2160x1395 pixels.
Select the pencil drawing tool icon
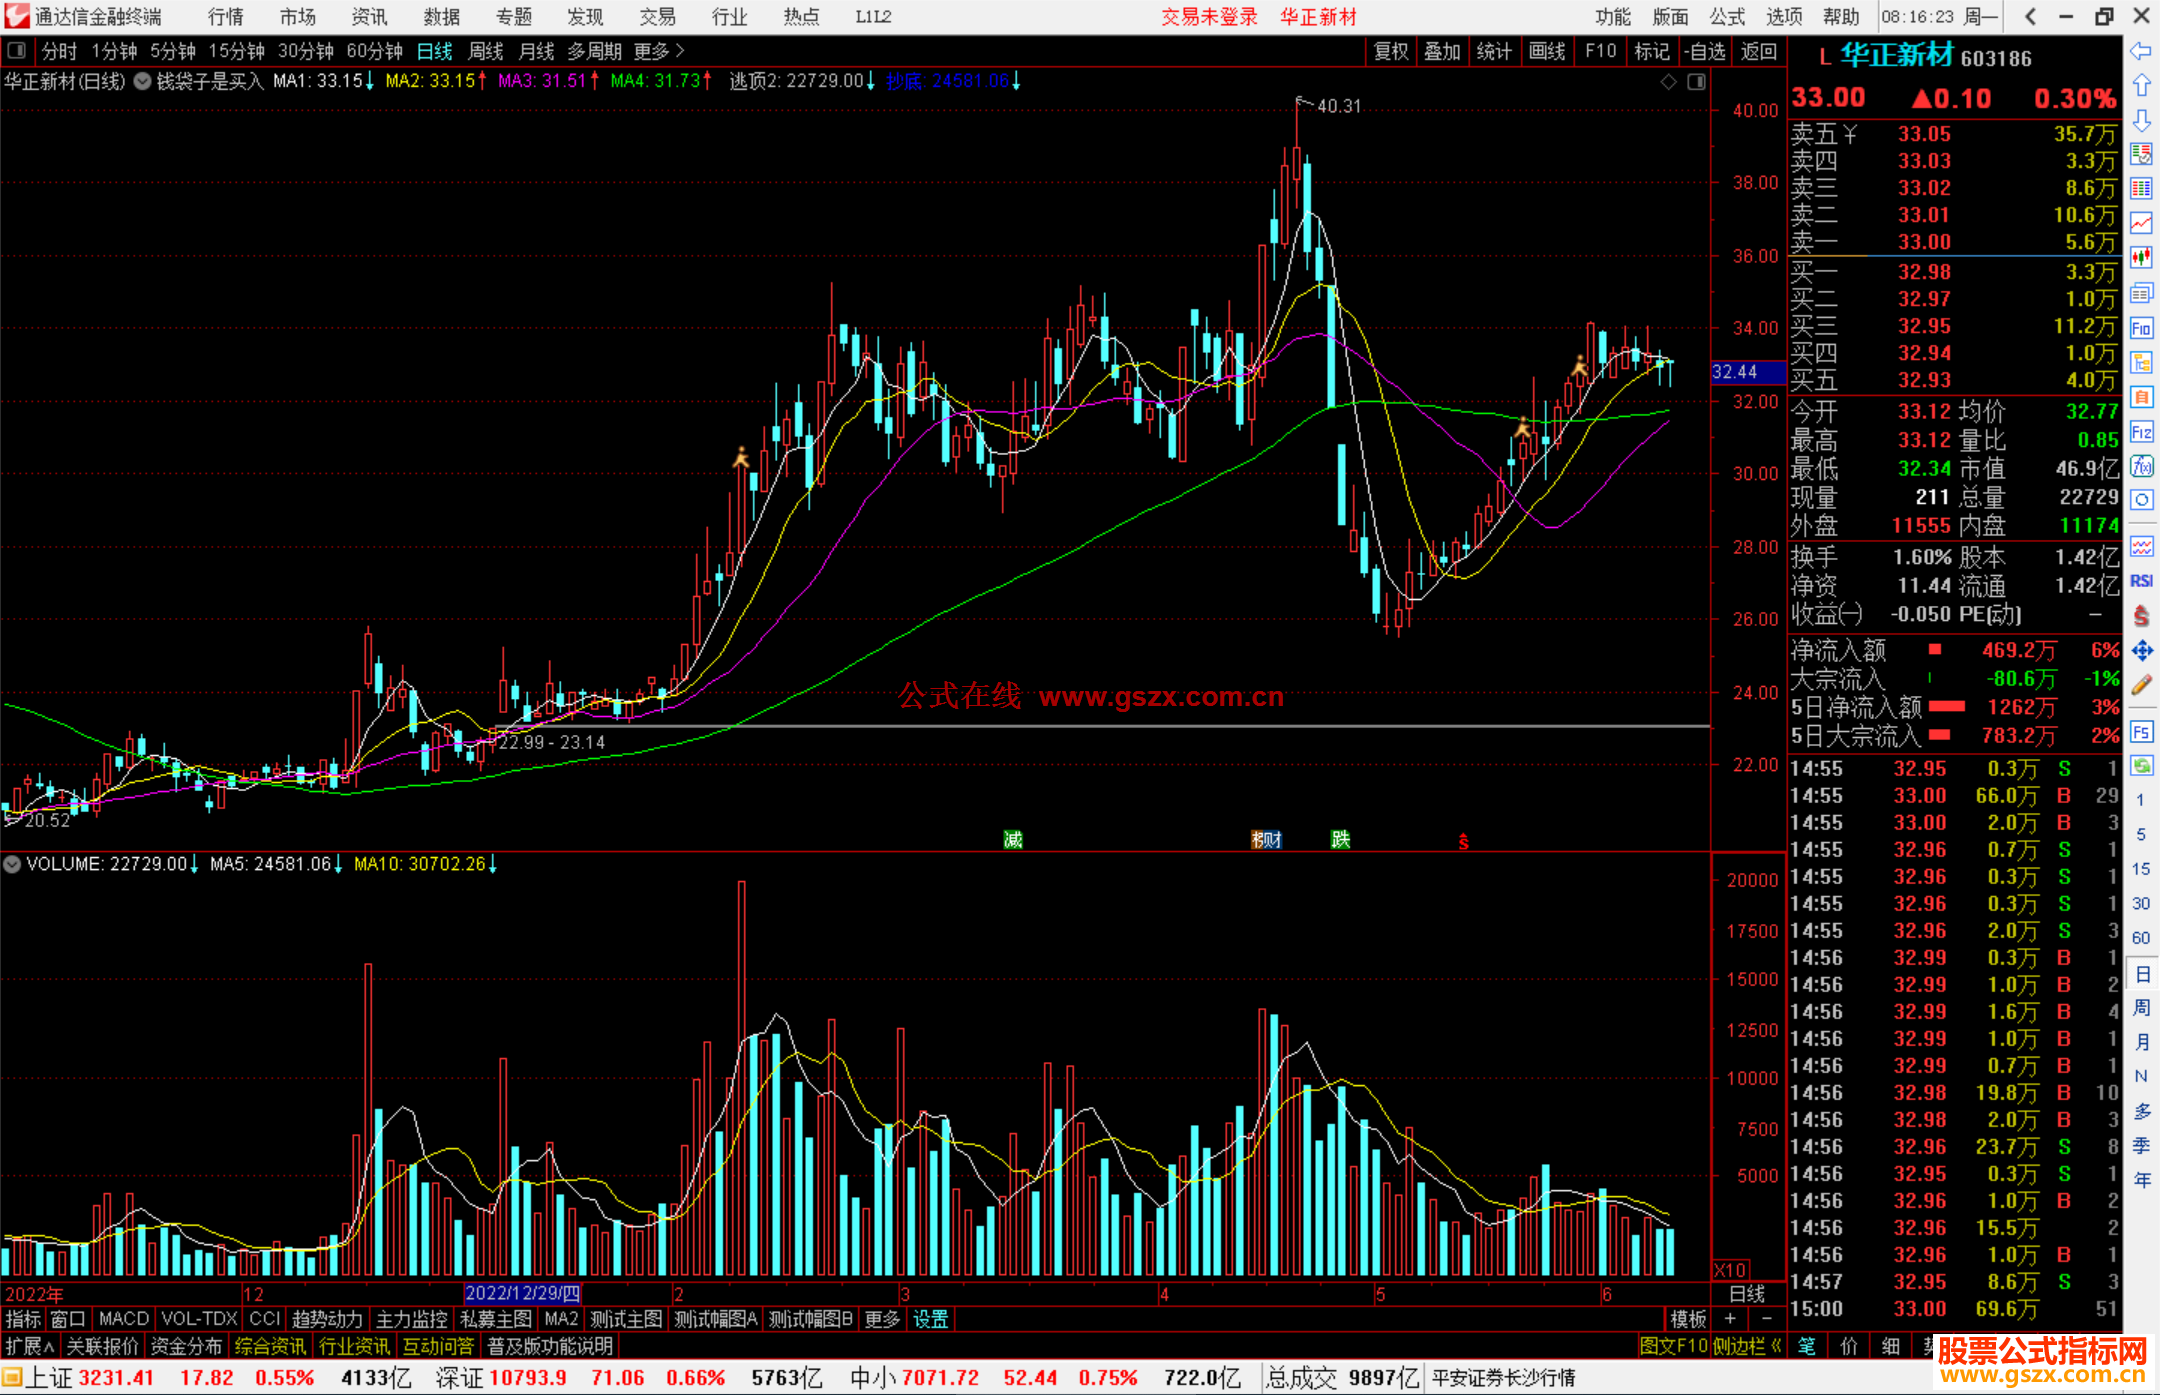coord(2141,686)
